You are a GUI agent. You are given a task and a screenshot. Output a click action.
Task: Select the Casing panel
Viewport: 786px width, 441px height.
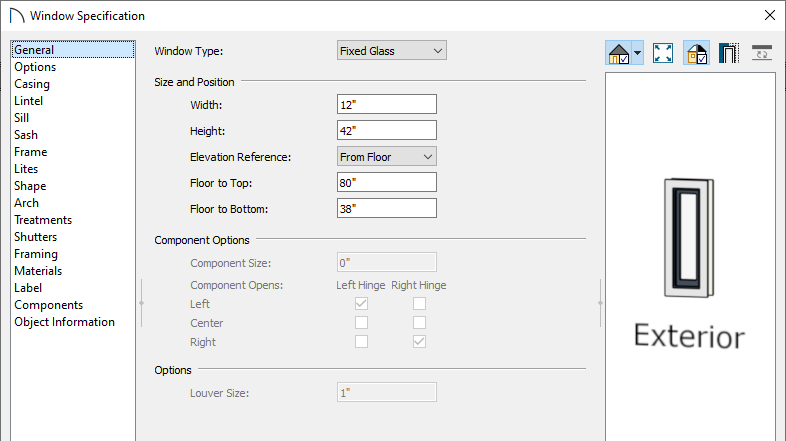32,84
